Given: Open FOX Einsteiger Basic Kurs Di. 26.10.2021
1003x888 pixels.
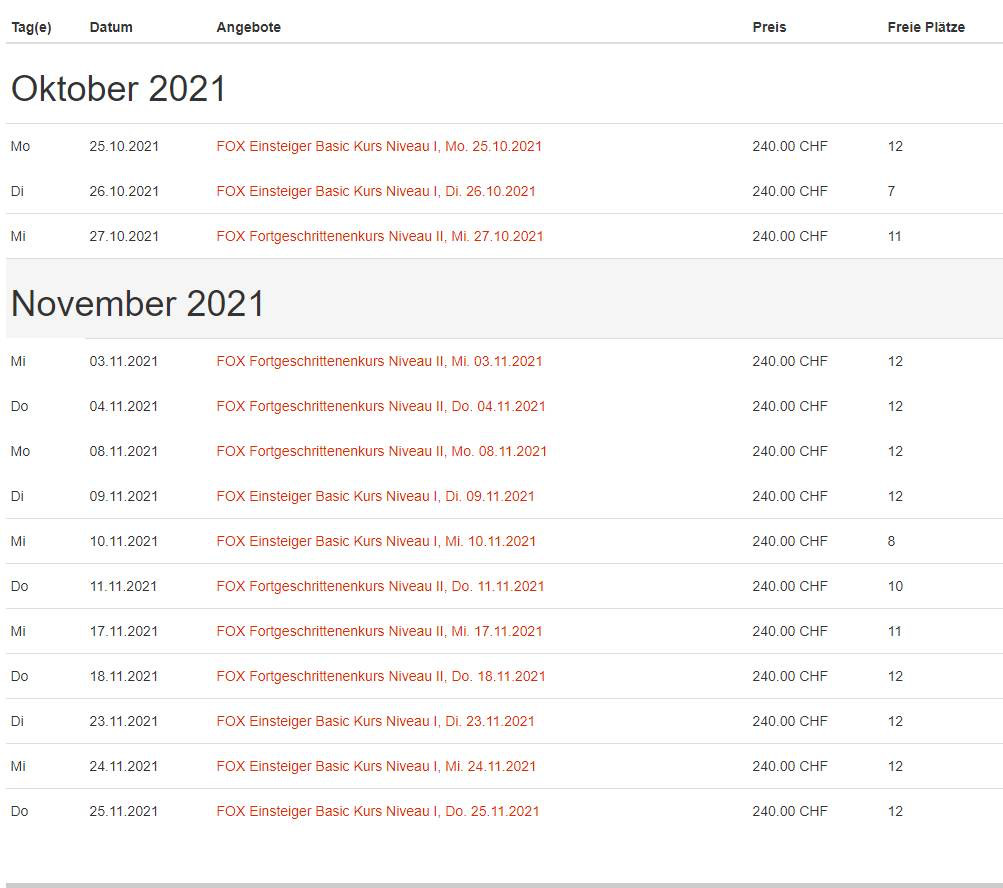Looking at the screenshot, I should [376, 191].
